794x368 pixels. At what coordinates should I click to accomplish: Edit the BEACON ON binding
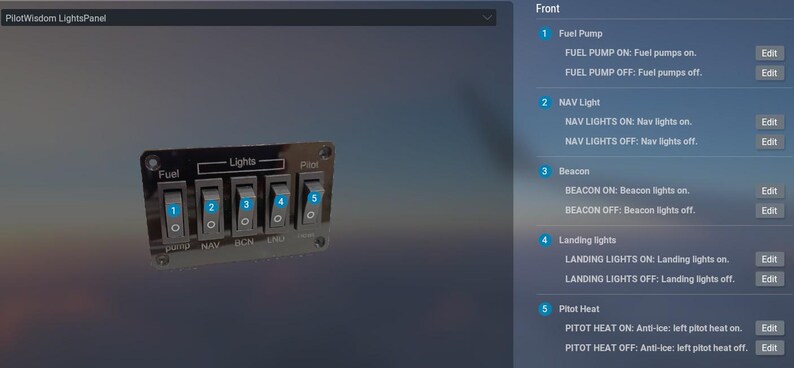tap(770, 191)
